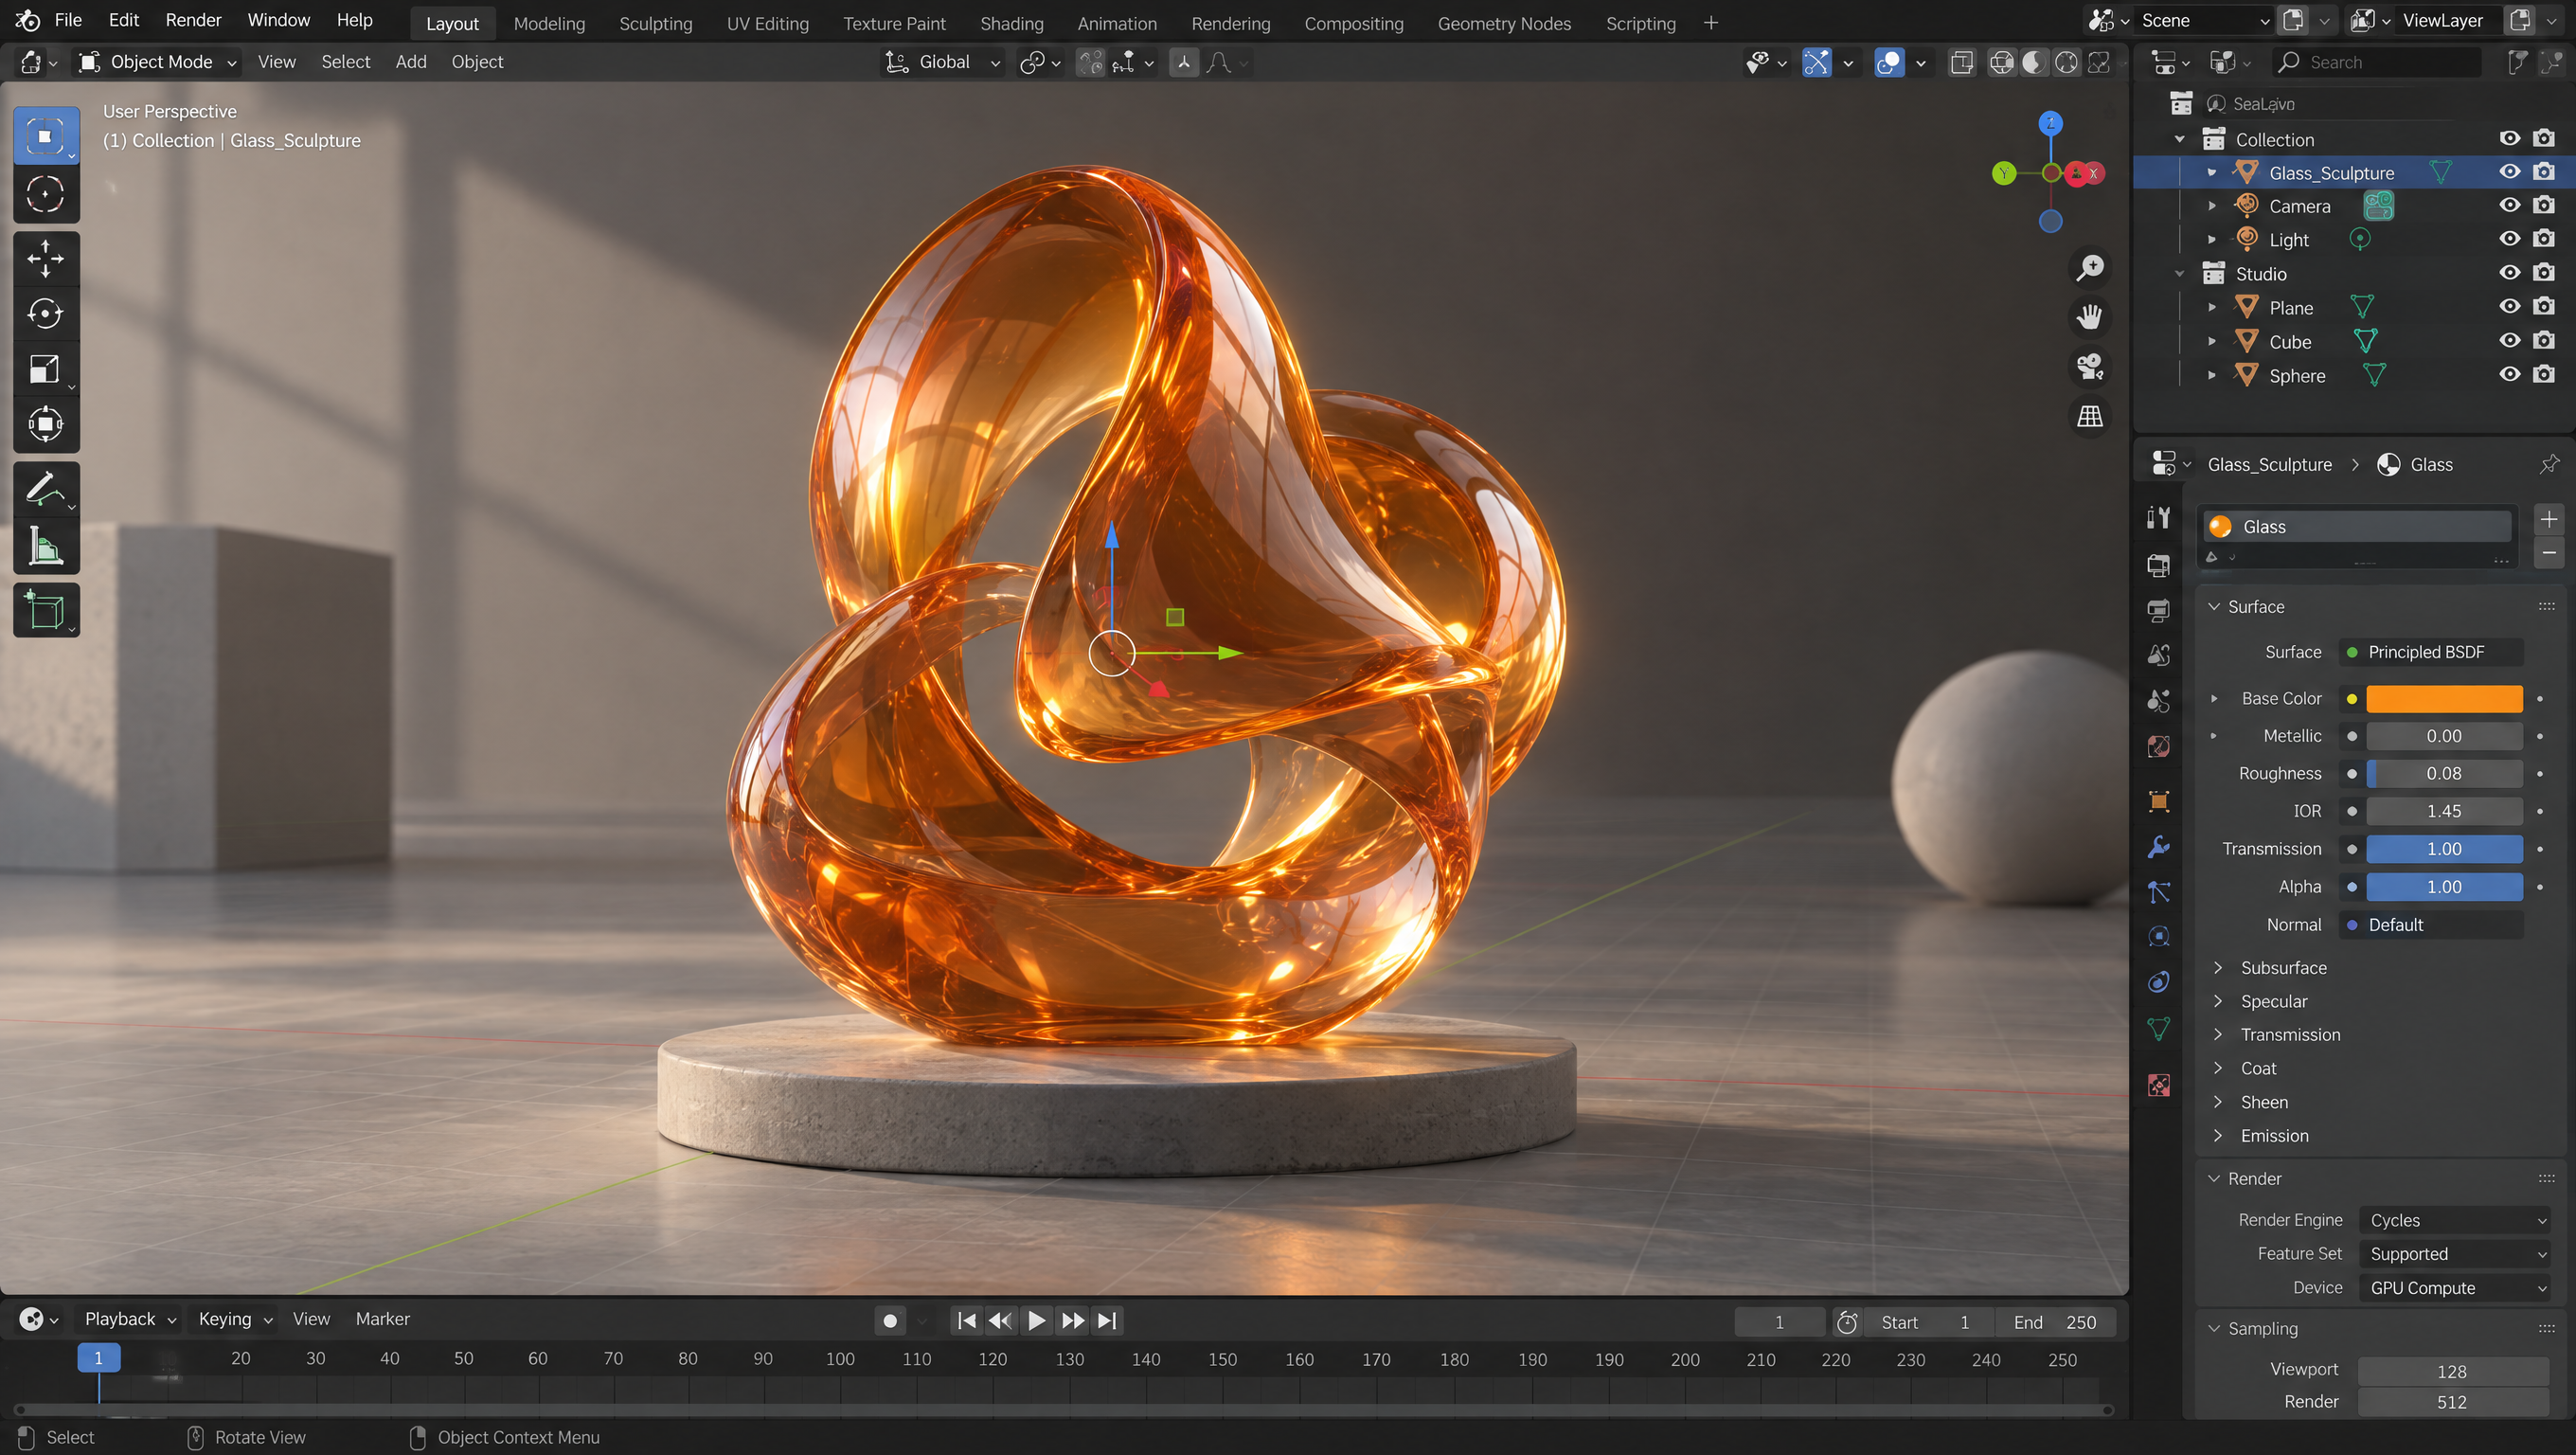
Task: Toggle viewport visibility of Light
Action: tap(2509, 239)
